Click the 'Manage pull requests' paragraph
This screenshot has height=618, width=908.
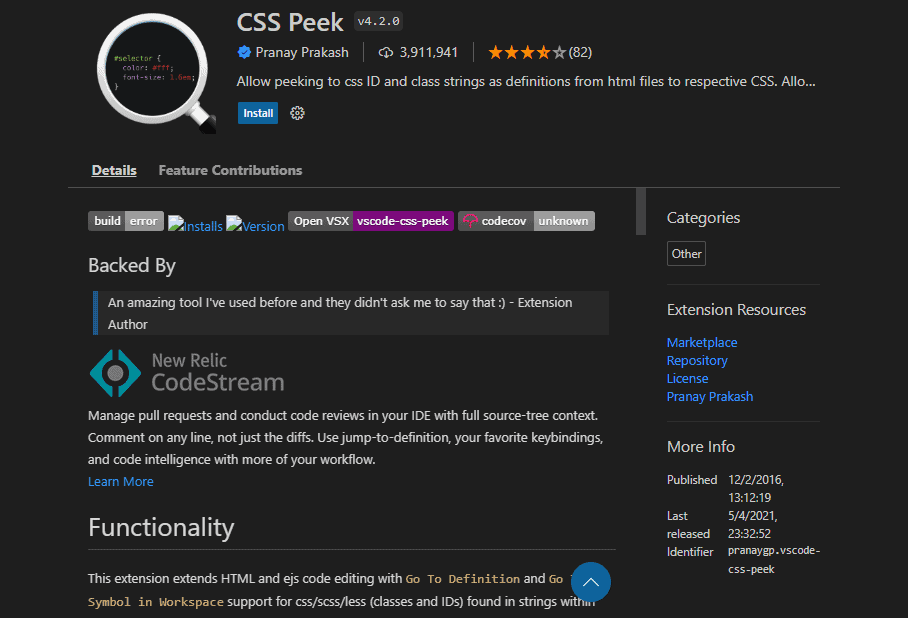coord(346,437)
